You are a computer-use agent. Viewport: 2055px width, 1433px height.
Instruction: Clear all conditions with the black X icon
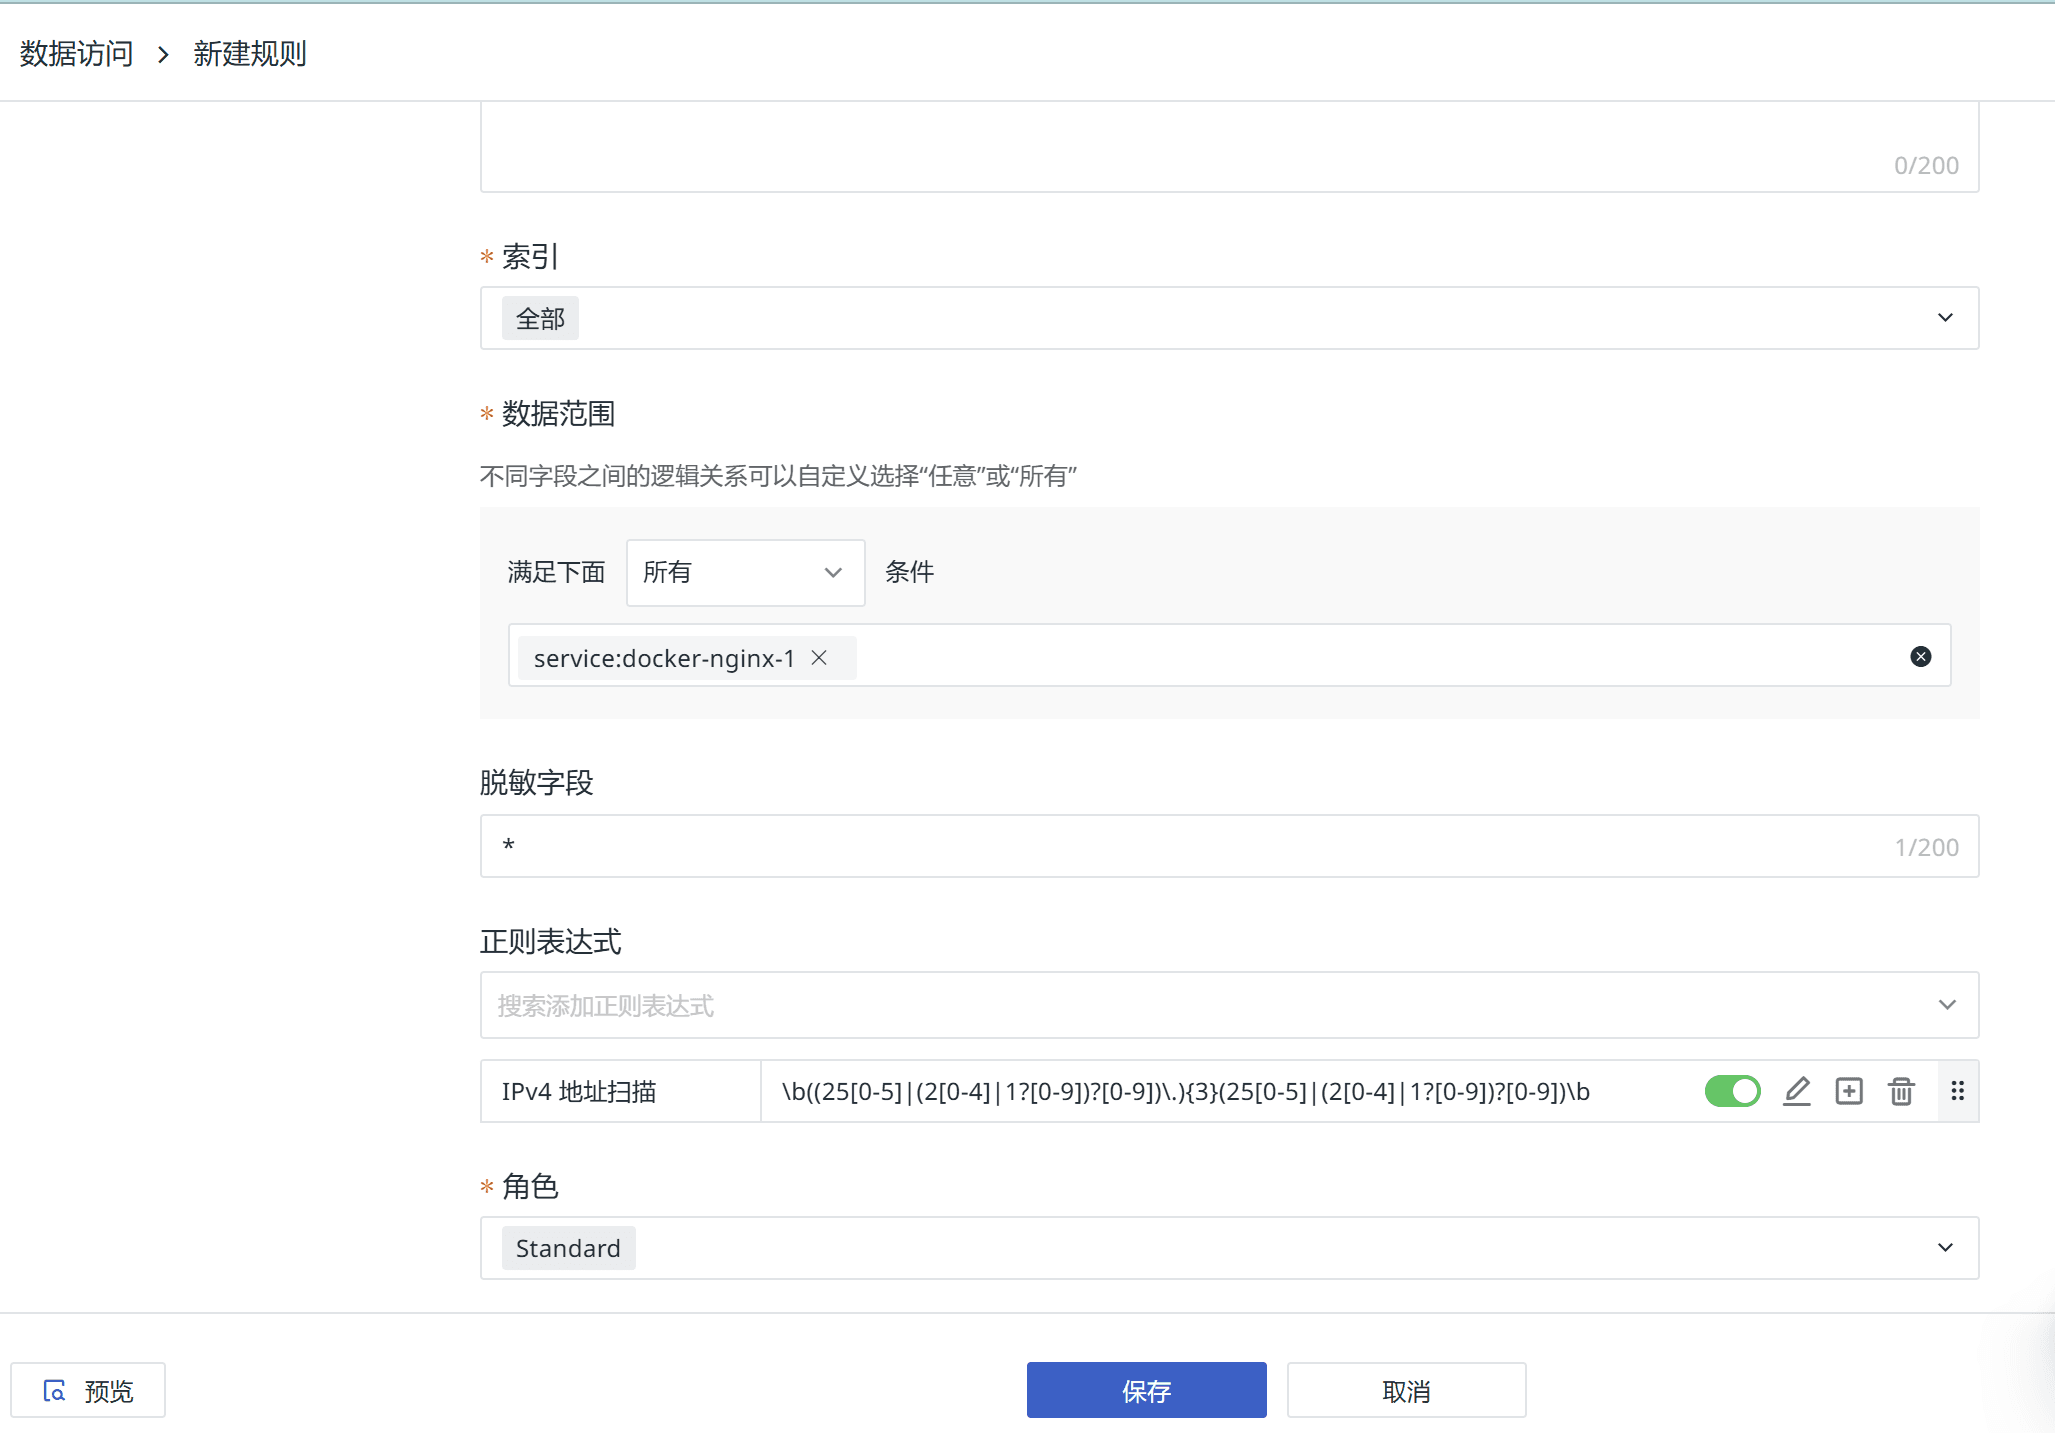1920,656
